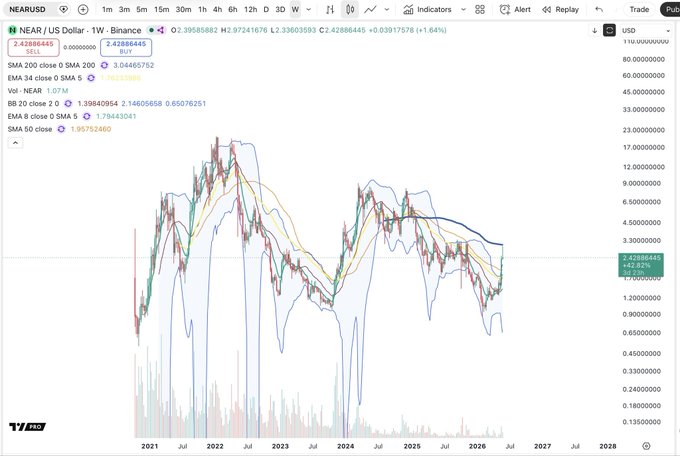Click the BB 20 close indicator legend
Image resolution: width=680 pixels, height=456 pixels.
tap(33, 104)
